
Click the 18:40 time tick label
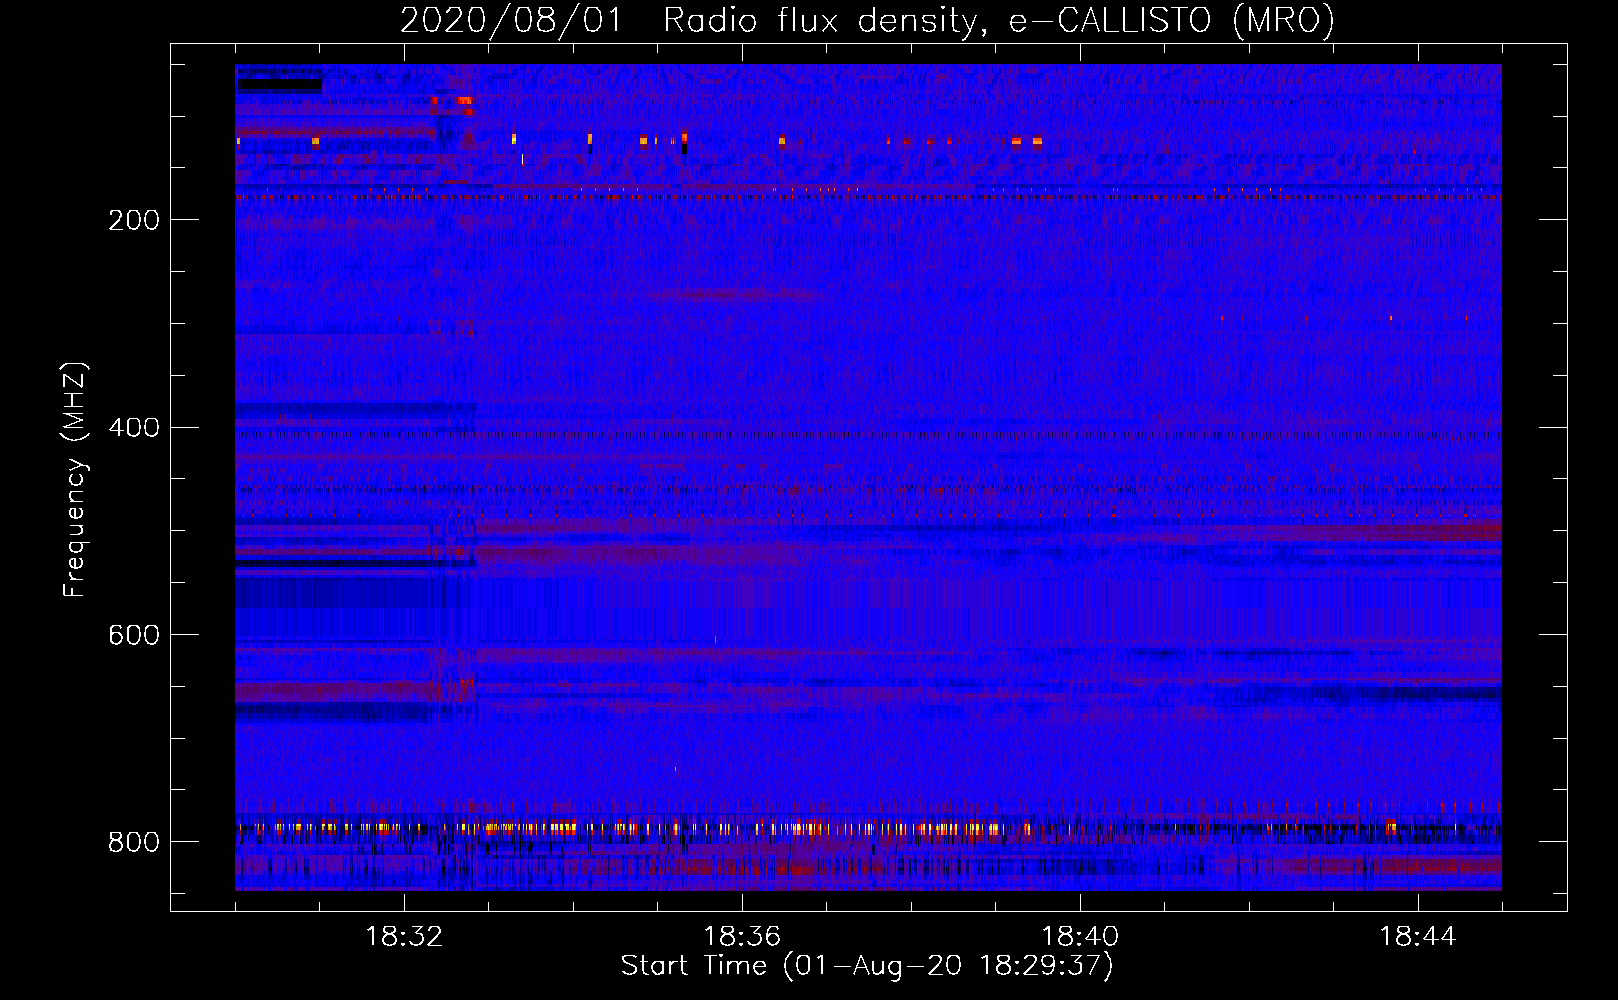(1080, 937)
